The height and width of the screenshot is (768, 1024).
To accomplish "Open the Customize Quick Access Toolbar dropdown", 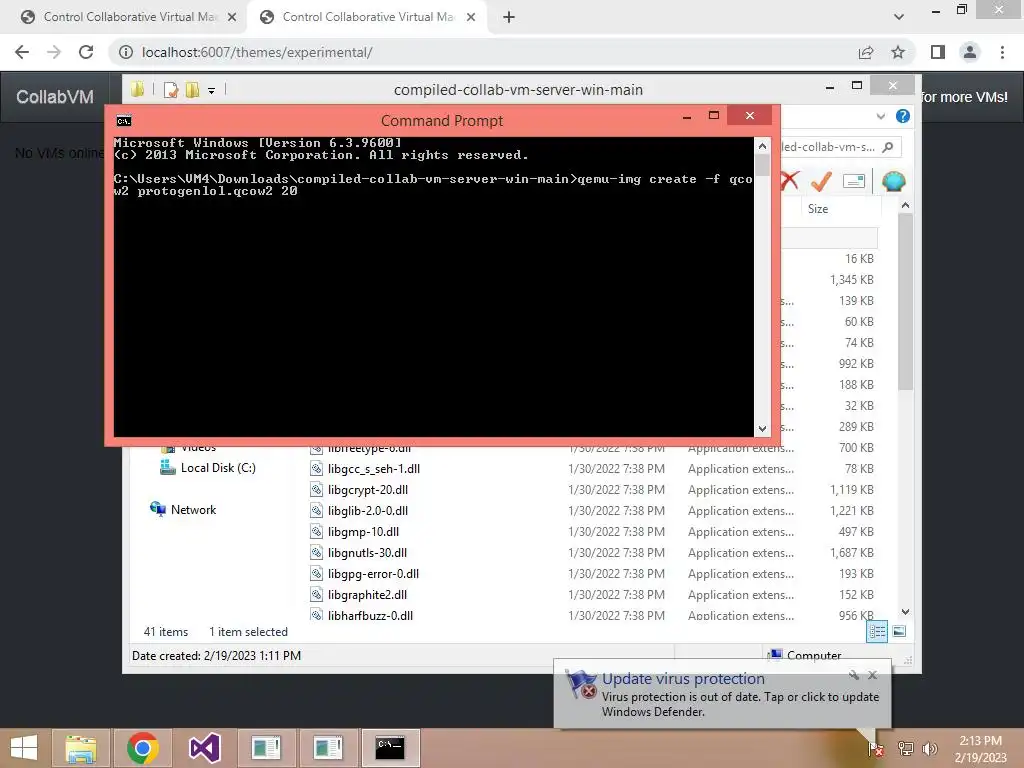I will point(212,91).
